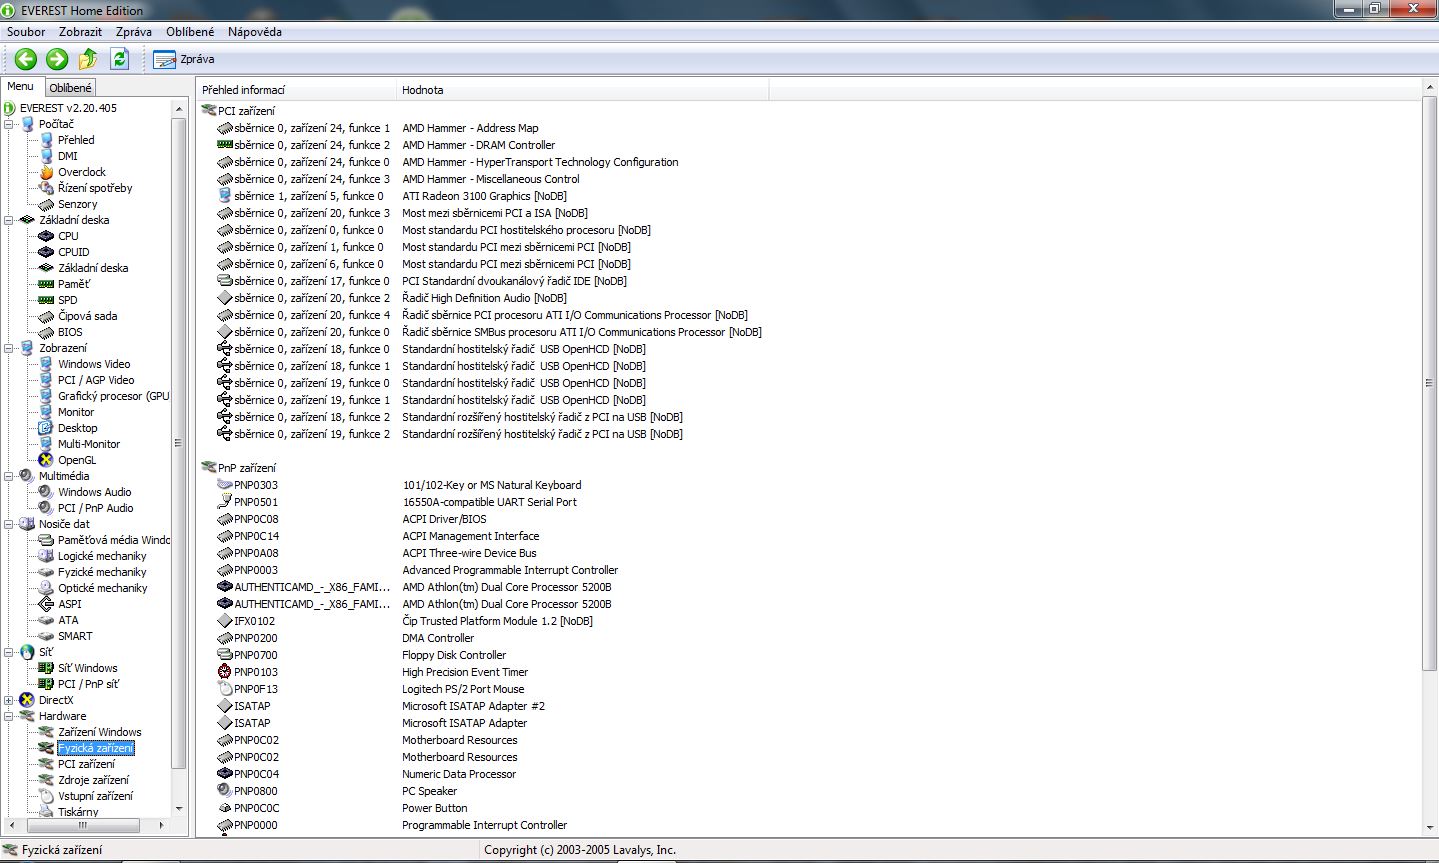Open the Soubor menu
The image size is (1439, 863).
[x=26, y=32]
